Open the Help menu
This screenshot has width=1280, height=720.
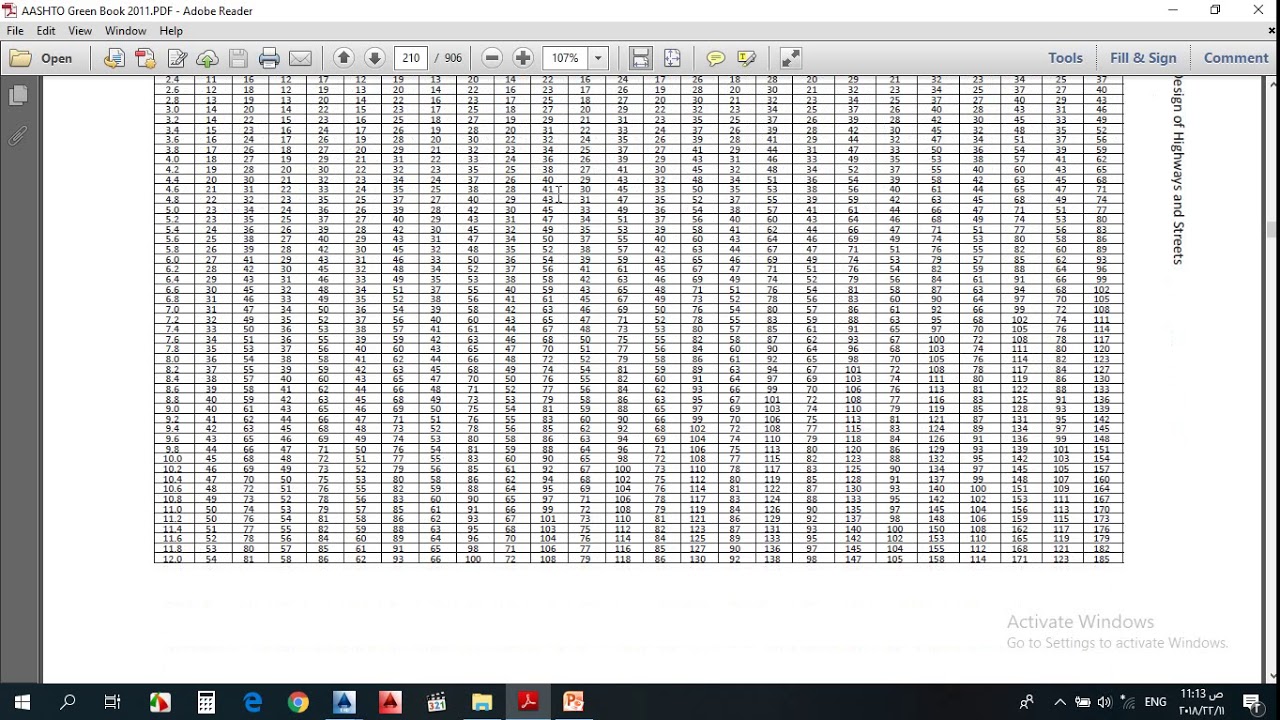[171, 31]
